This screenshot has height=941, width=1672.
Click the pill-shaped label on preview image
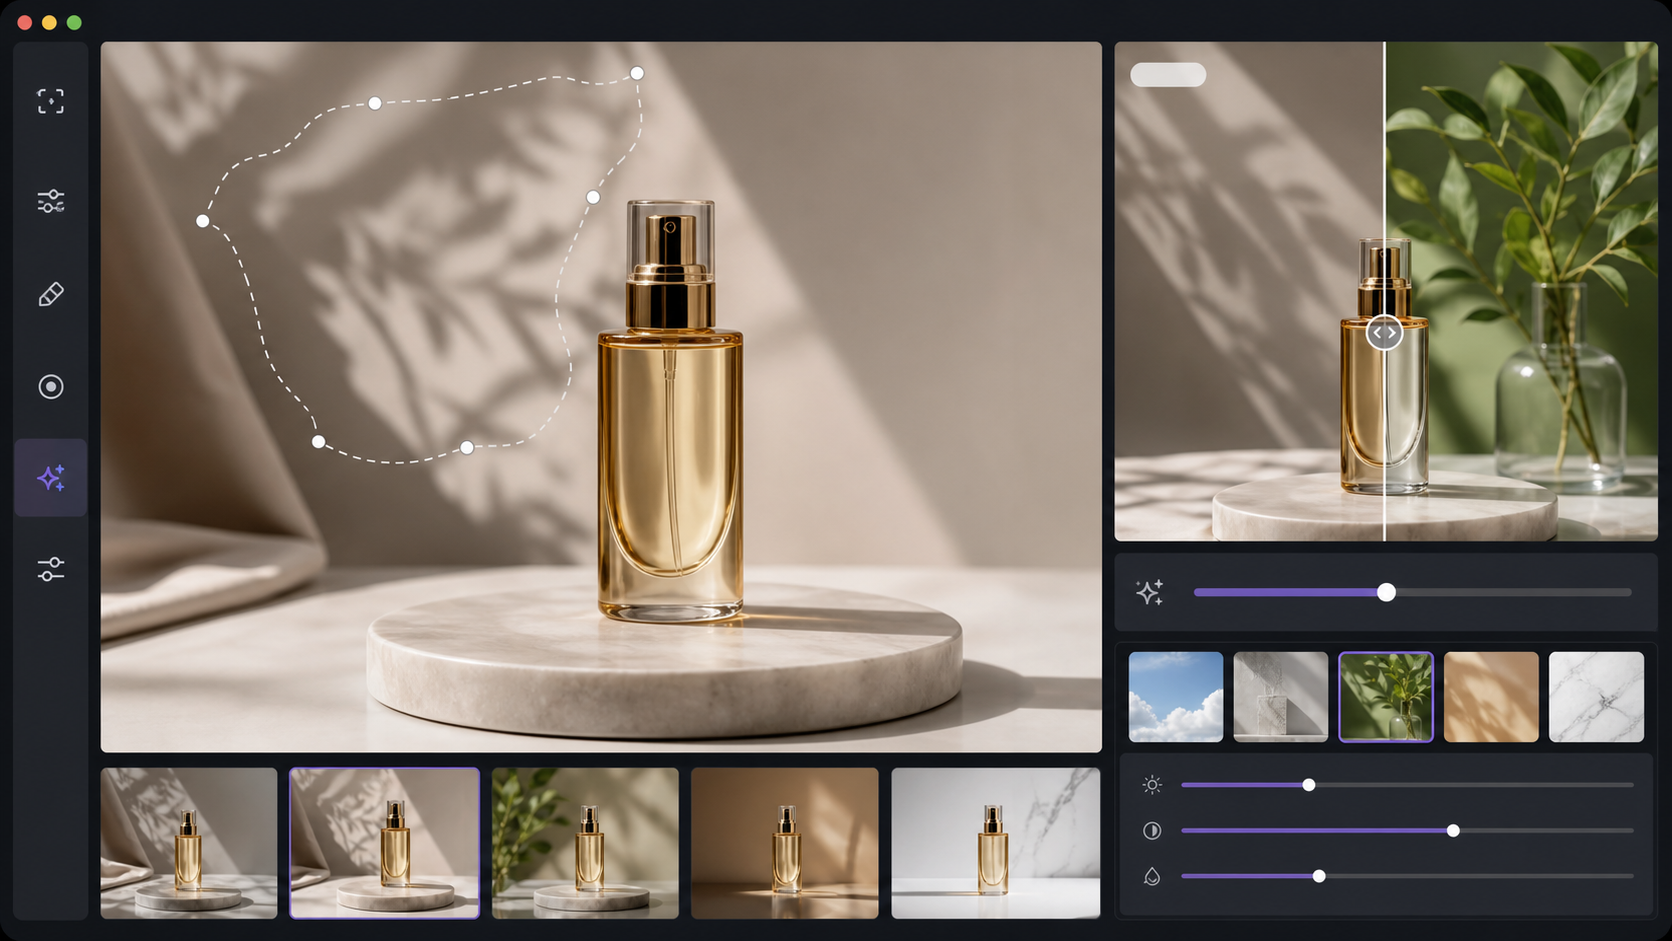point(1168,75)
